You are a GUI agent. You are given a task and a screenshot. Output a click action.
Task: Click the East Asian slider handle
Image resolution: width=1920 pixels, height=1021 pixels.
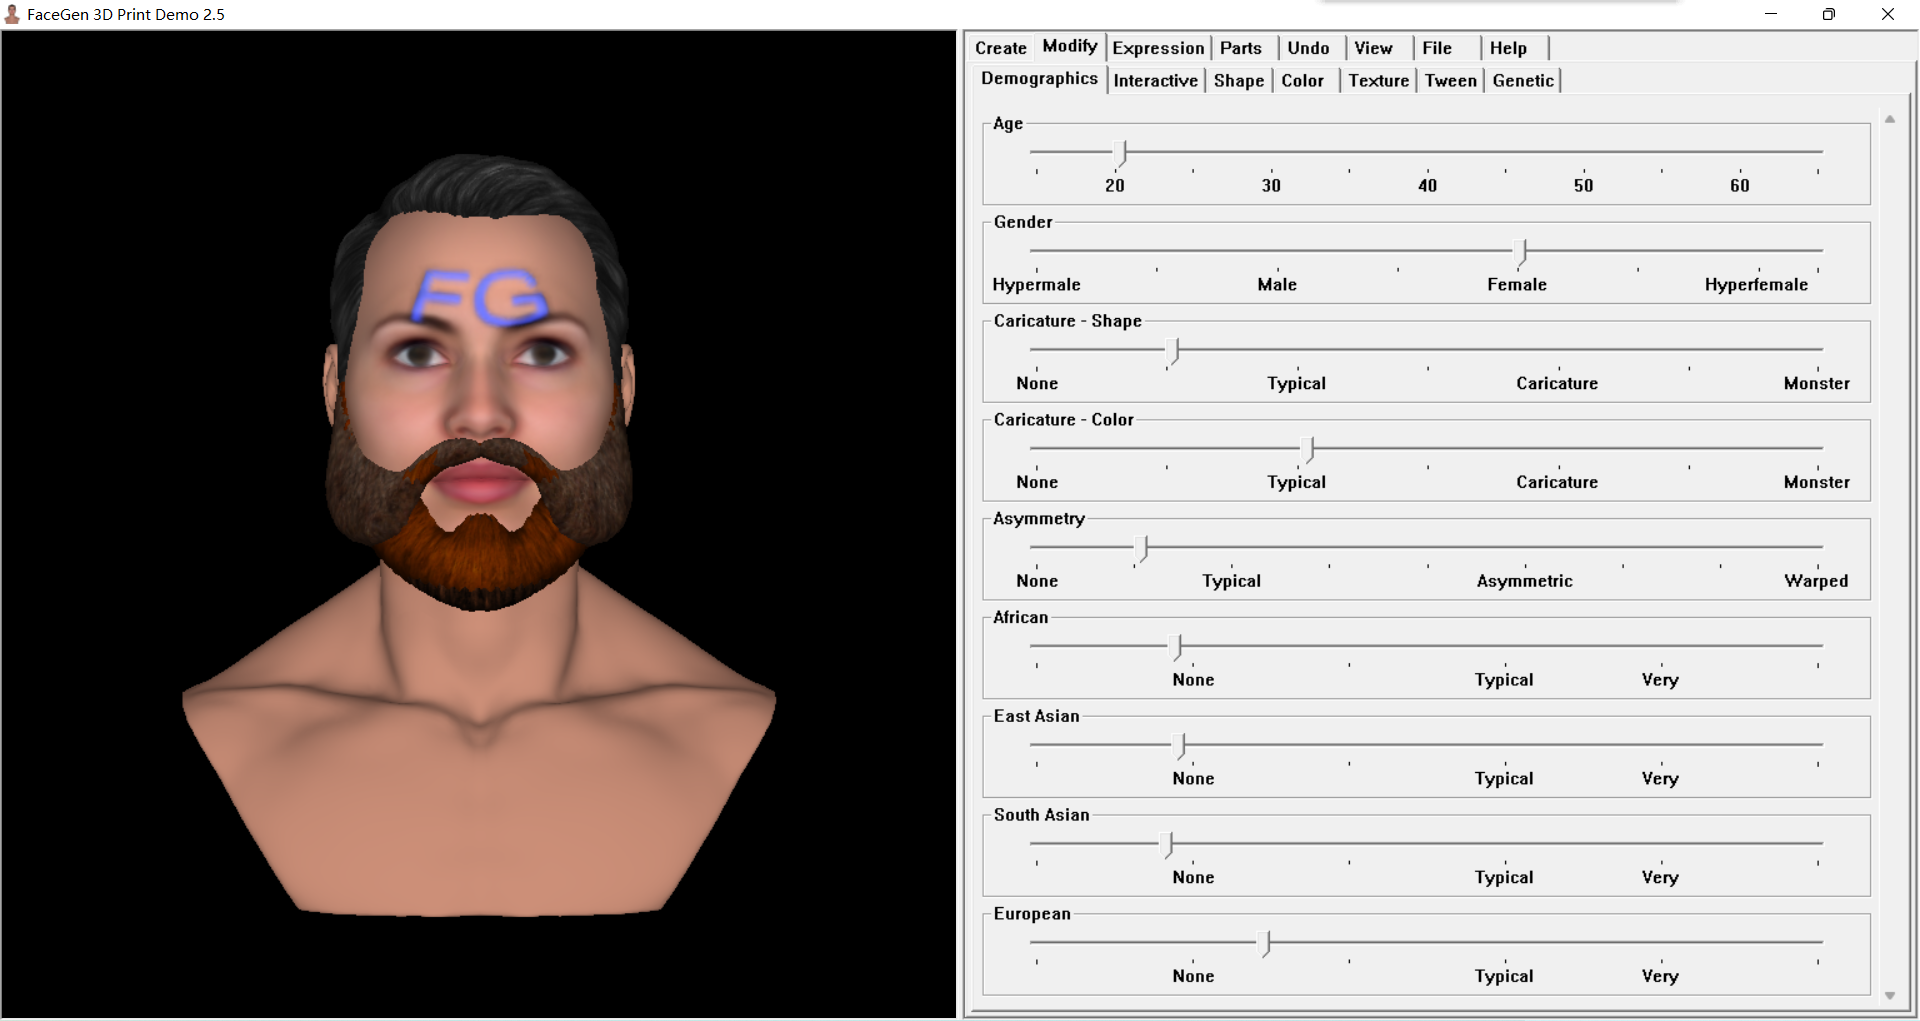[1181, 746]
